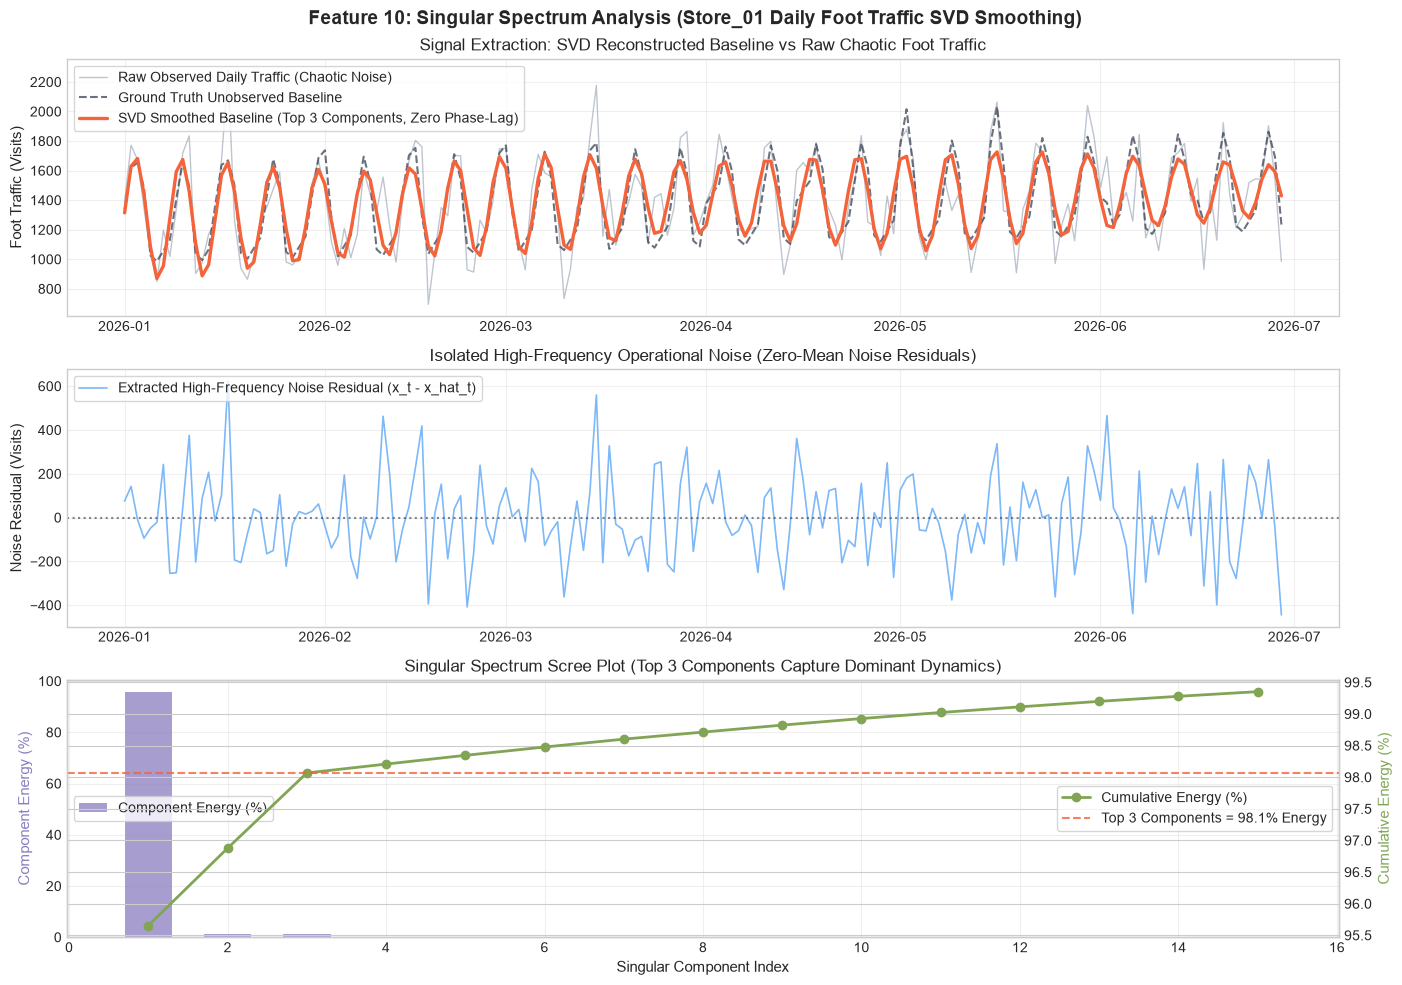The height and width of the screenshot is (985, 1402).
Task: Click the '2026-07' tick label on noise residual chart
Action: click(1295, 638)
